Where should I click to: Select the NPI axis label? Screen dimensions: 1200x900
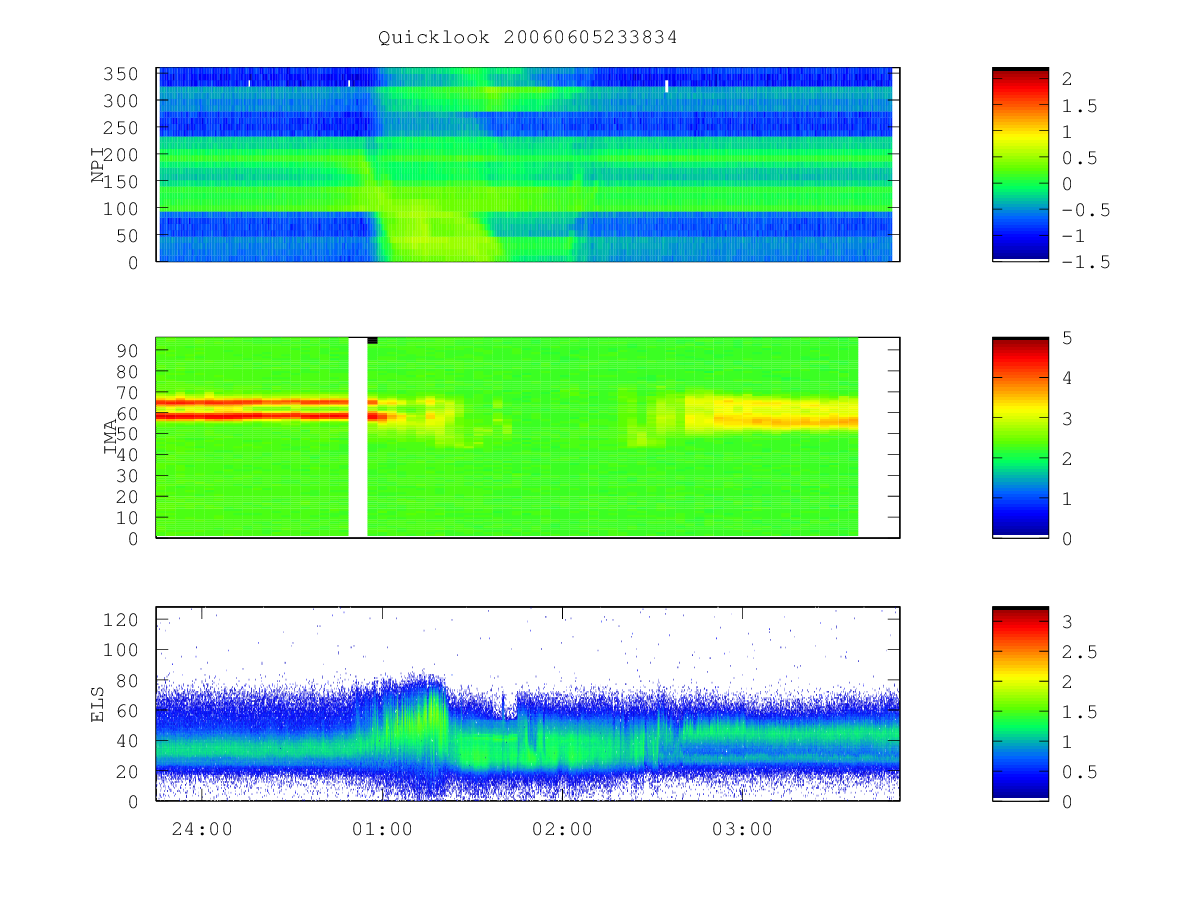98,165
